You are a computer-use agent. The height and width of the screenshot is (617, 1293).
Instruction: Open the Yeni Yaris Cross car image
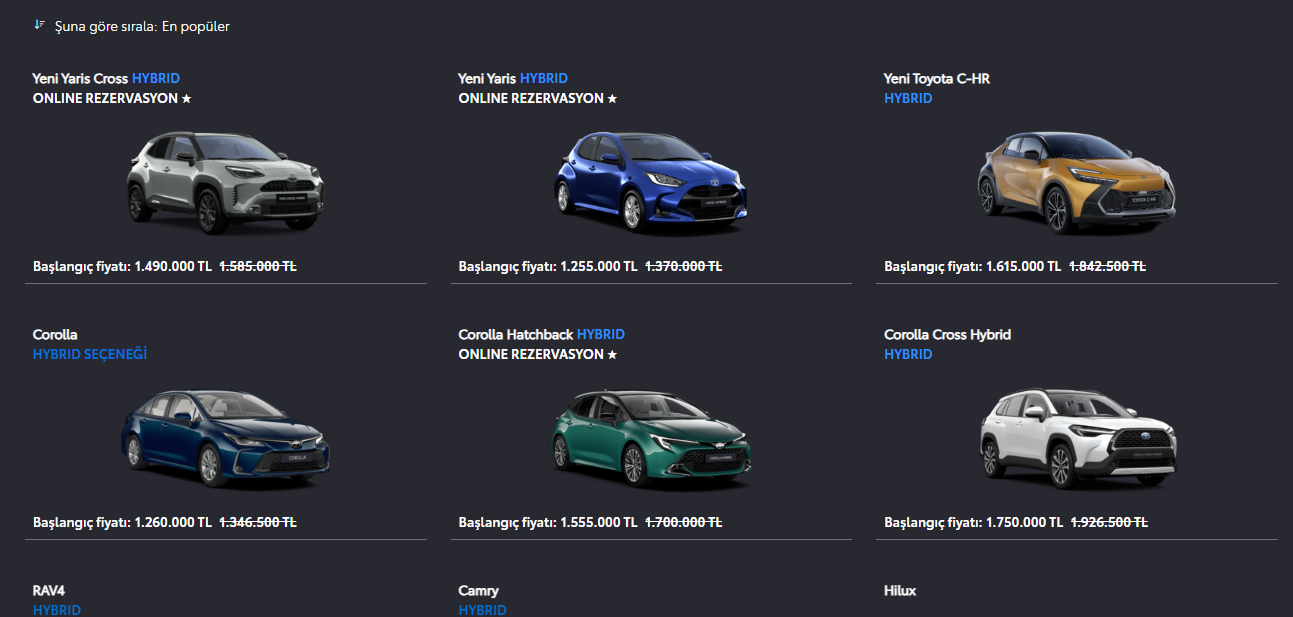point(226,183)
